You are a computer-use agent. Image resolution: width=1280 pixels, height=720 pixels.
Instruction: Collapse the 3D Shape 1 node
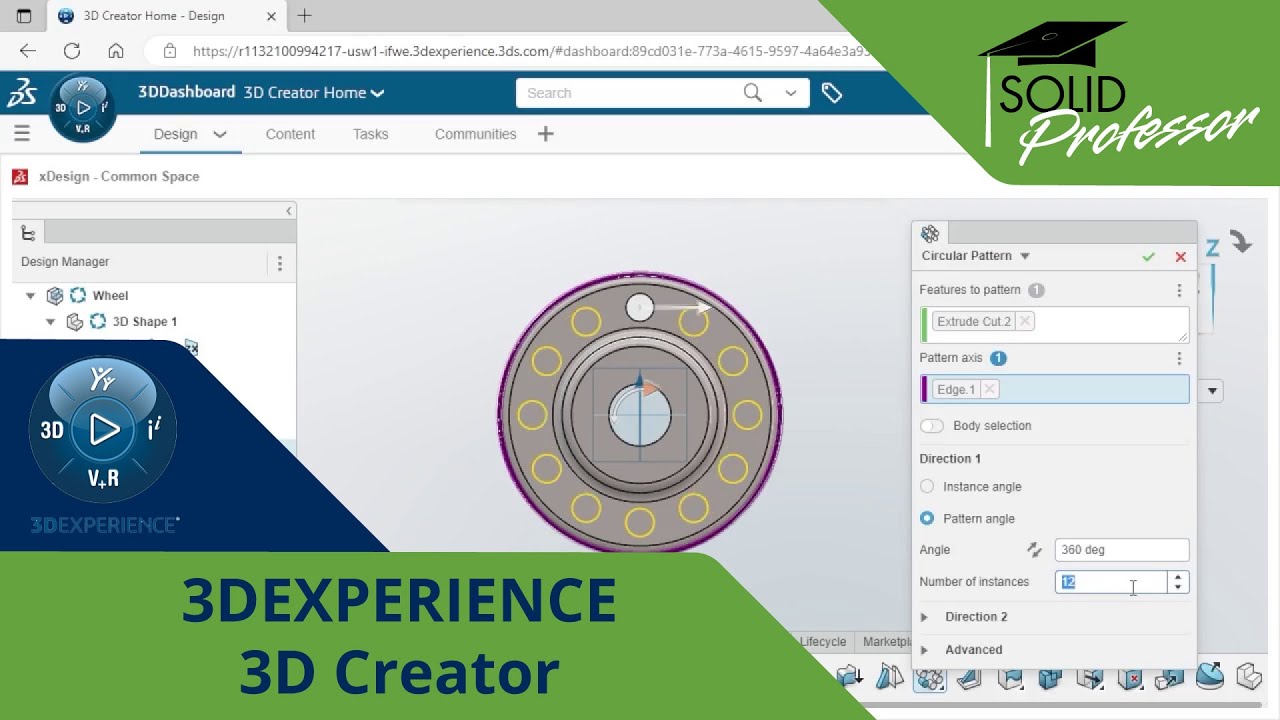point(51,322)
